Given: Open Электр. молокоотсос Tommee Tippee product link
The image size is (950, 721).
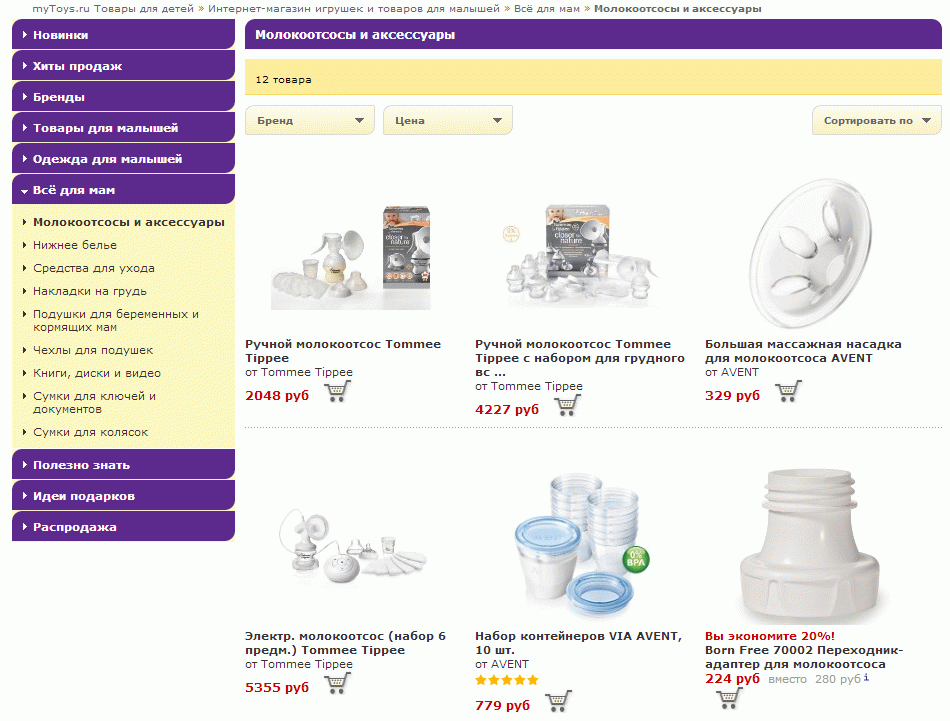Looking at the screenshot, I should [x=345, y=642].
